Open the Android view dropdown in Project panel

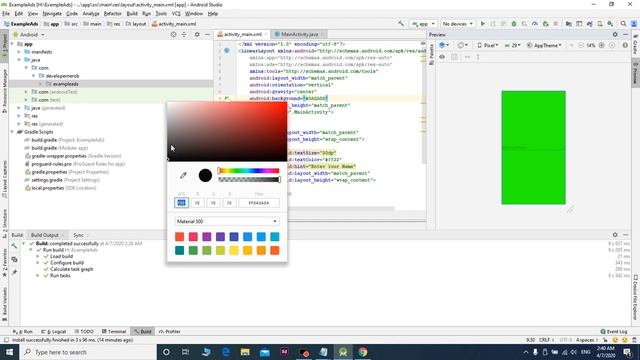click(x=29, y=35)
